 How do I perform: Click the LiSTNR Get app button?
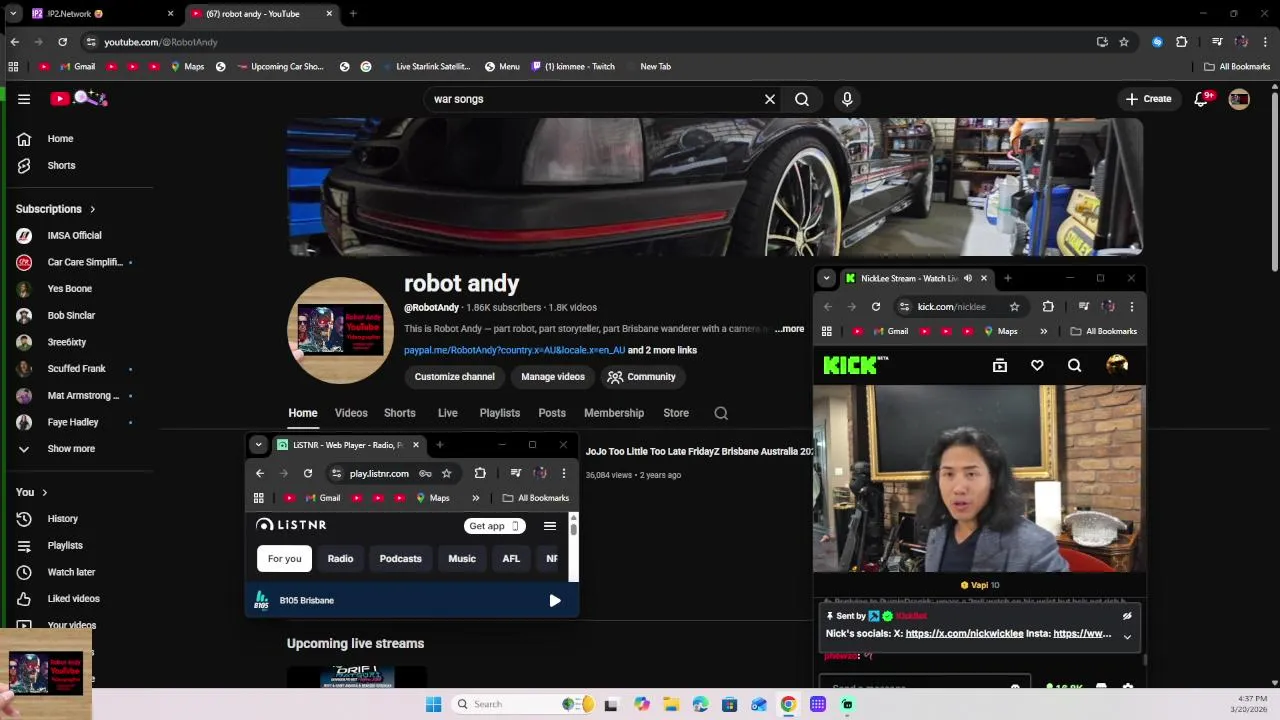pyautogui.click(x=494, y=526)
